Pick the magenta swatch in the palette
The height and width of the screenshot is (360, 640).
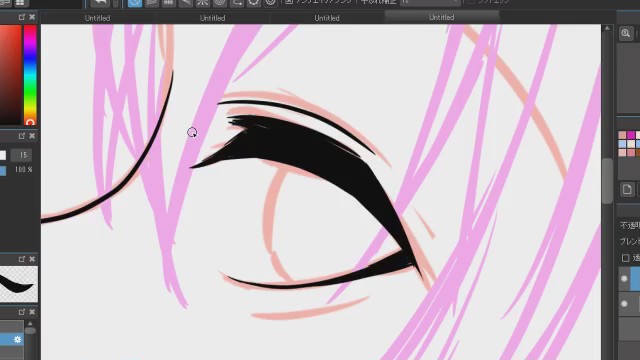(x=631, y=135)
